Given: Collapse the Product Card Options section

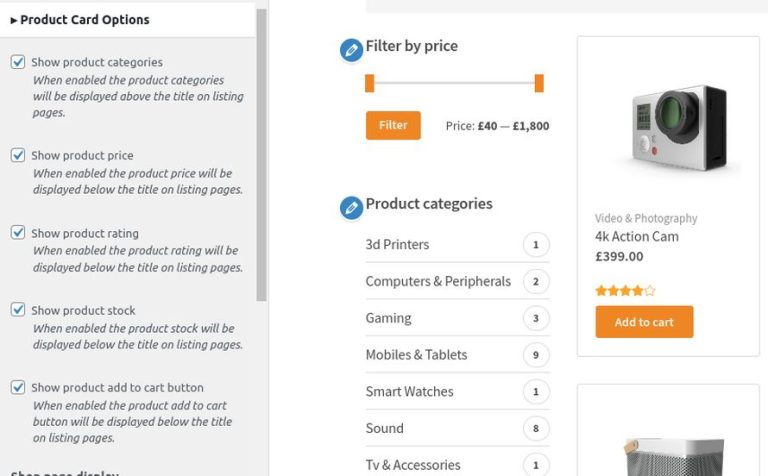Looking at the screenshot, I should (80, 19).
